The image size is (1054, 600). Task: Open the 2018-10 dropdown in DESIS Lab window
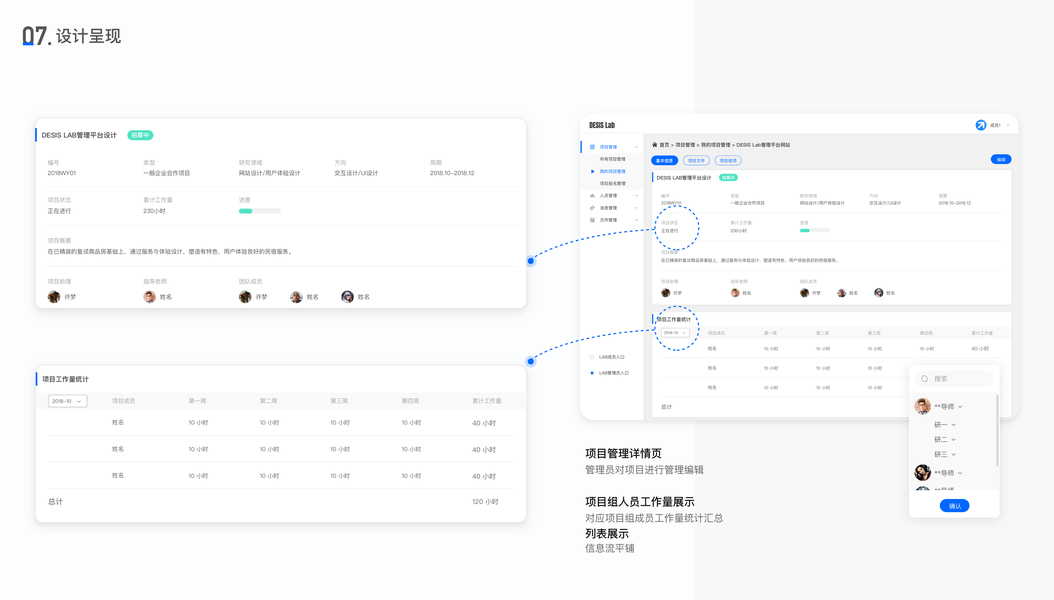click(x=675, y=333)
